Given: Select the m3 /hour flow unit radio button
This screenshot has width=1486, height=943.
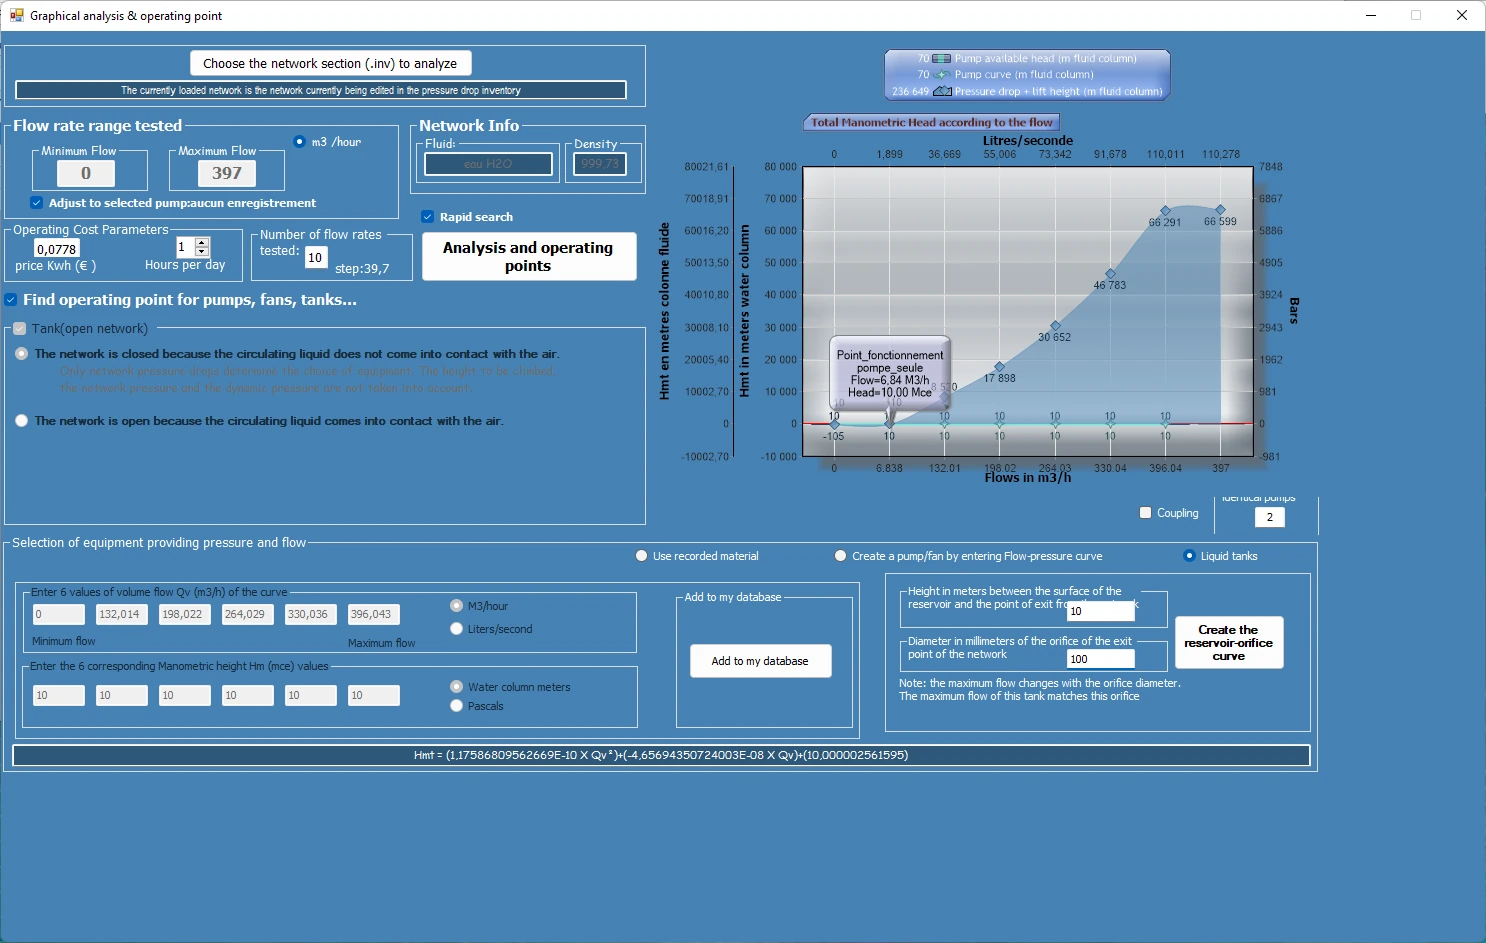Looking at the screenshot, I should pos(299,142).
